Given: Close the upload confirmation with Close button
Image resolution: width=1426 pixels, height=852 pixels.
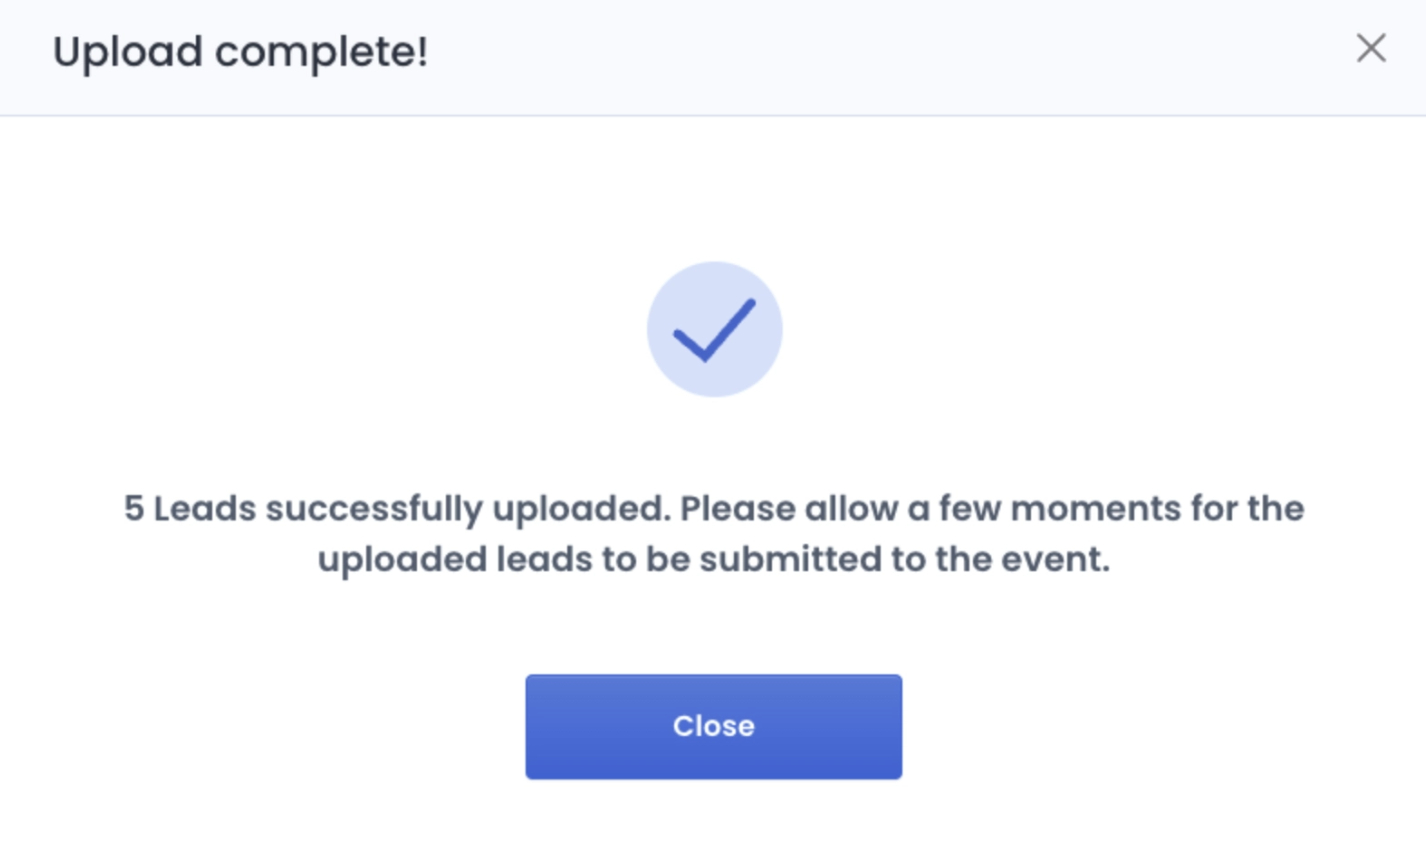Looking at the screenshot, I should pyautogui.click(x=714, y=726).
